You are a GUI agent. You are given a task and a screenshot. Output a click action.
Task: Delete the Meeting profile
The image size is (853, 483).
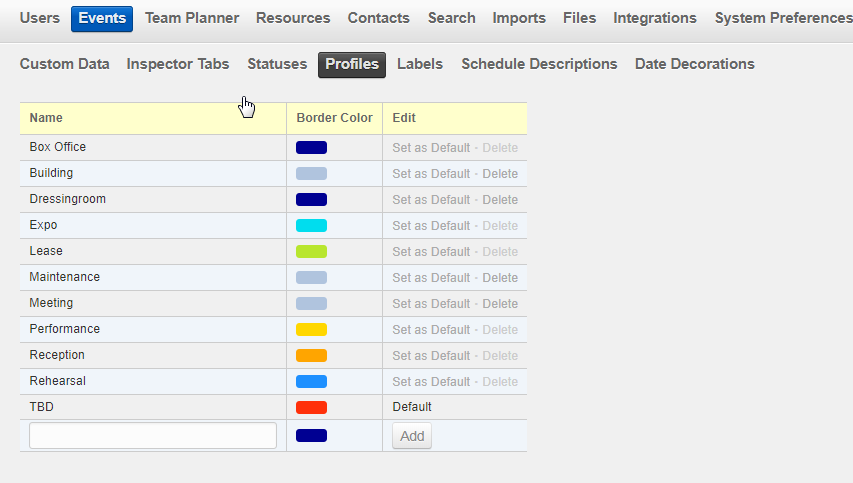point(500,304)
